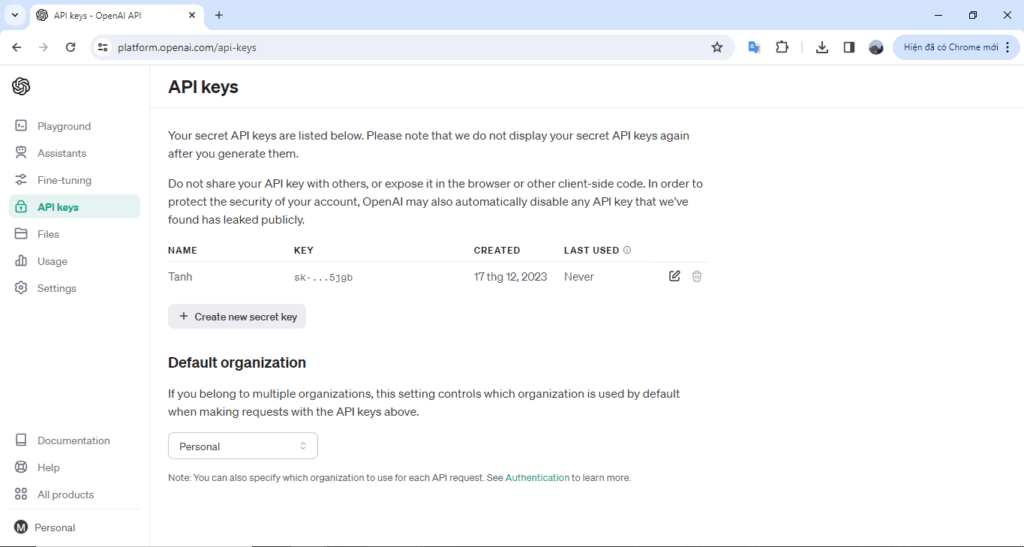Open Chrome downloads

point(822,47)
